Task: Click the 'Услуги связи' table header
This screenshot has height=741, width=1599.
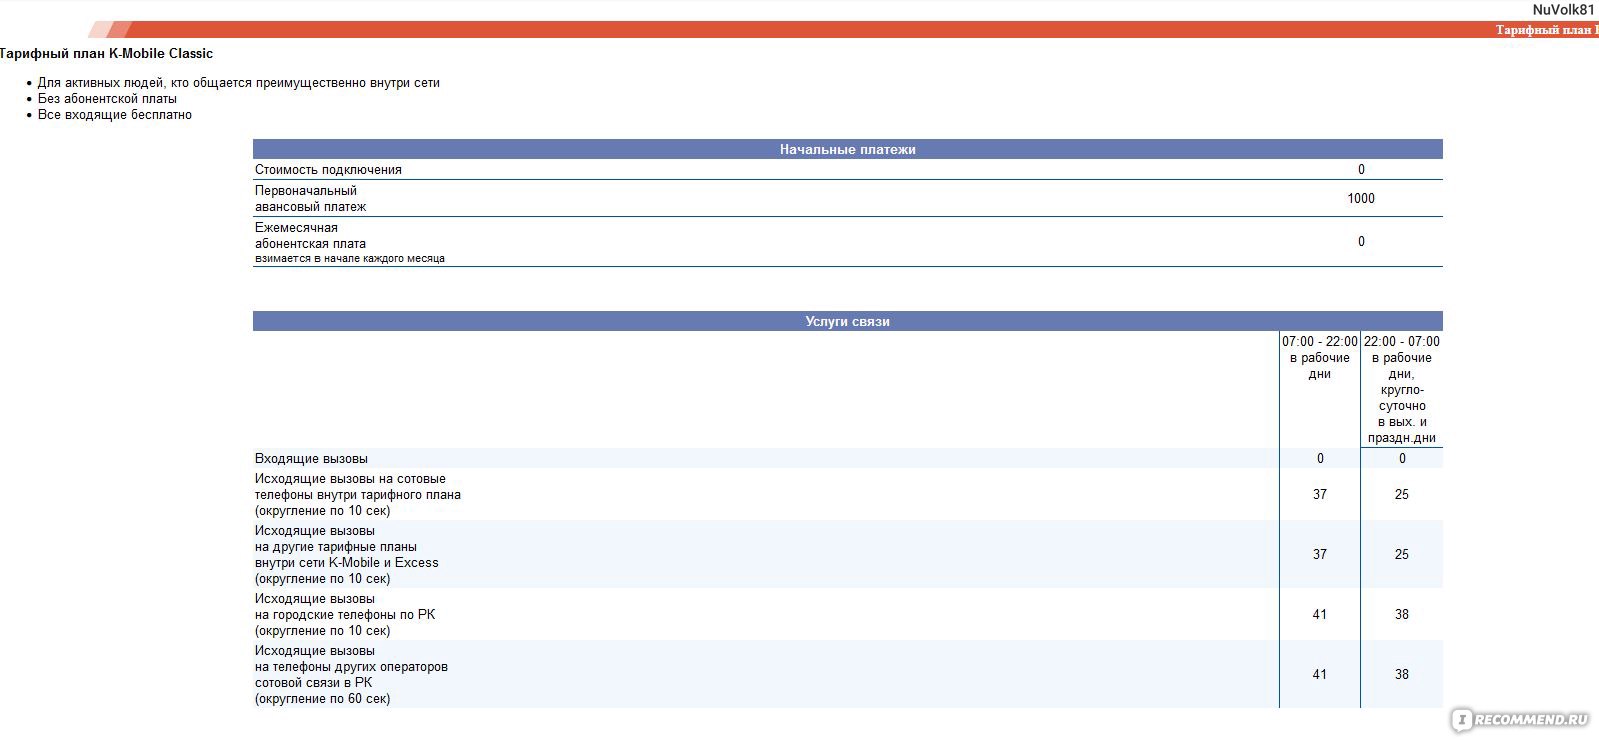Action: 847,321
